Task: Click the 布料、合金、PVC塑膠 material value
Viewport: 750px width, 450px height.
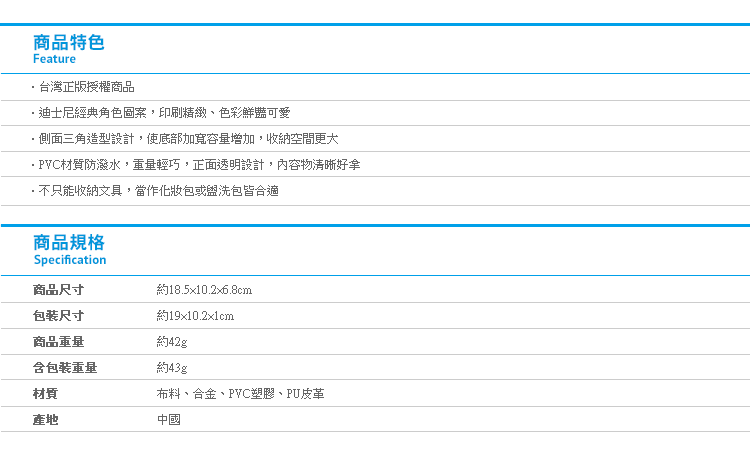Action: pyautogui.click(x=240, y=394)
